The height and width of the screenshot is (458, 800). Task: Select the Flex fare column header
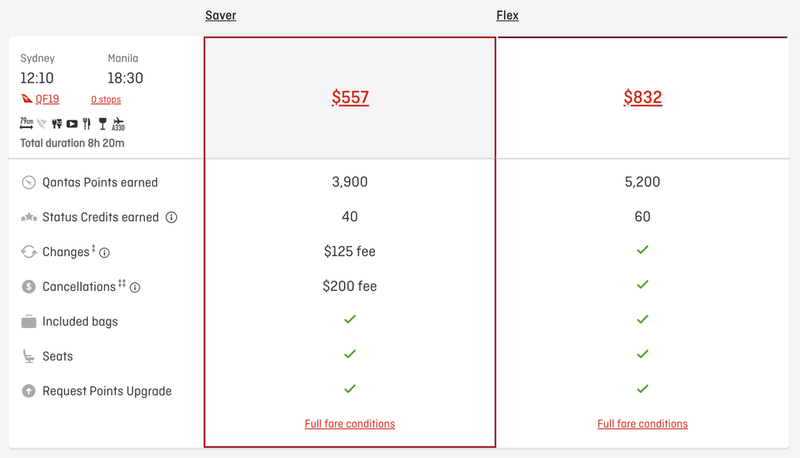[507, 15]
